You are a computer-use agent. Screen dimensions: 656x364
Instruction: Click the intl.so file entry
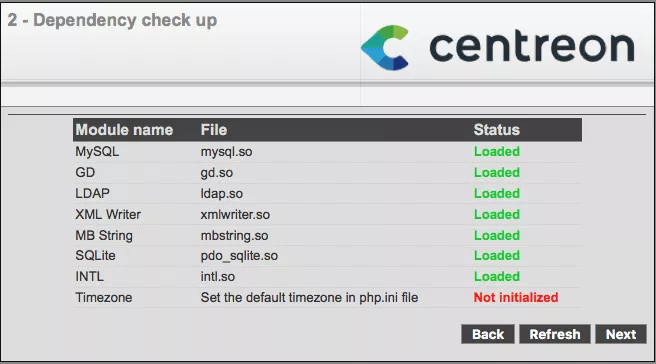[218, 277]
